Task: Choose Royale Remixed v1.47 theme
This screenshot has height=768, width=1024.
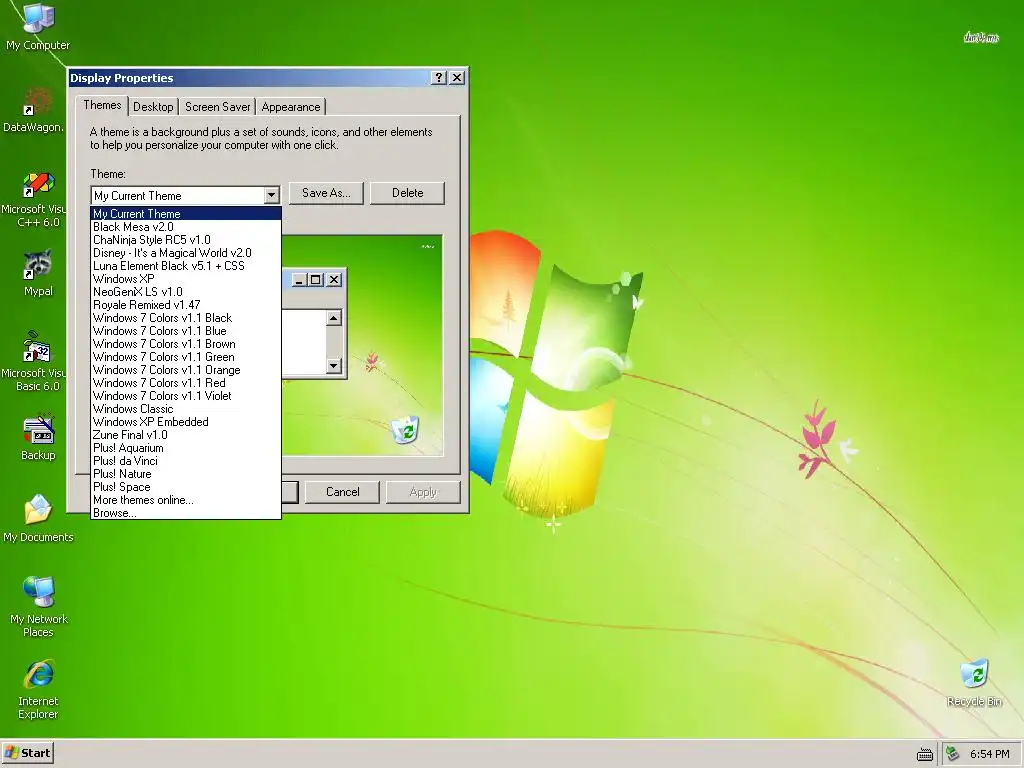Action: point(186,305)
